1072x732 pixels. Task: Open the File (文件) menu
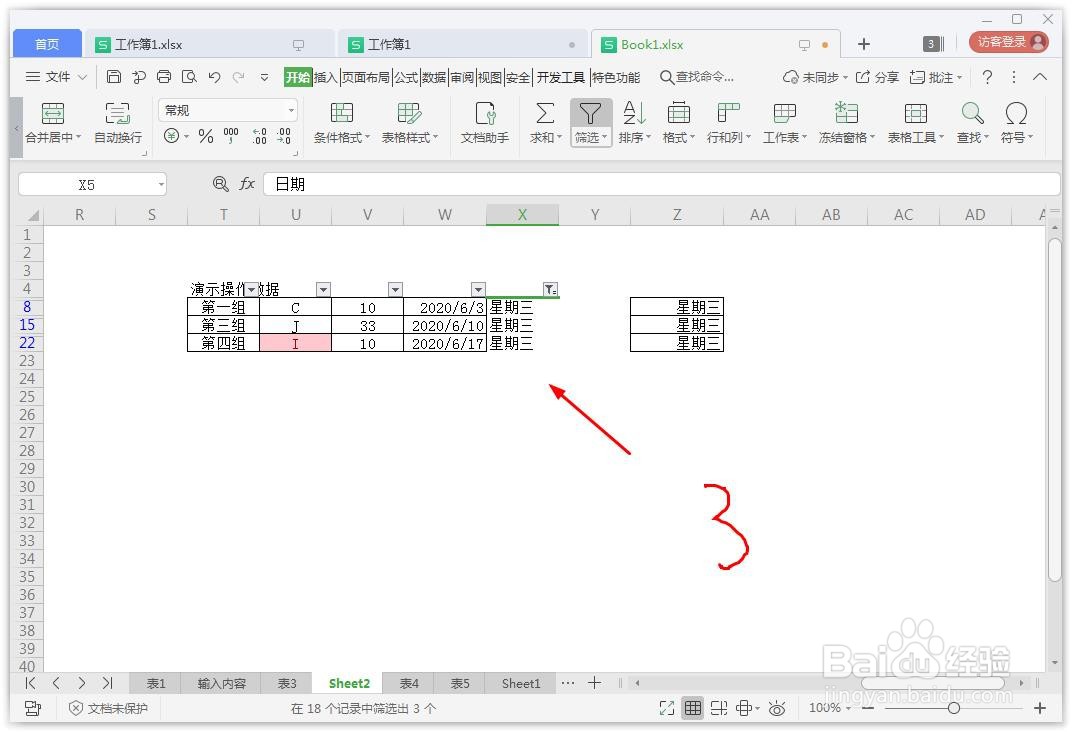click(56, 77)
